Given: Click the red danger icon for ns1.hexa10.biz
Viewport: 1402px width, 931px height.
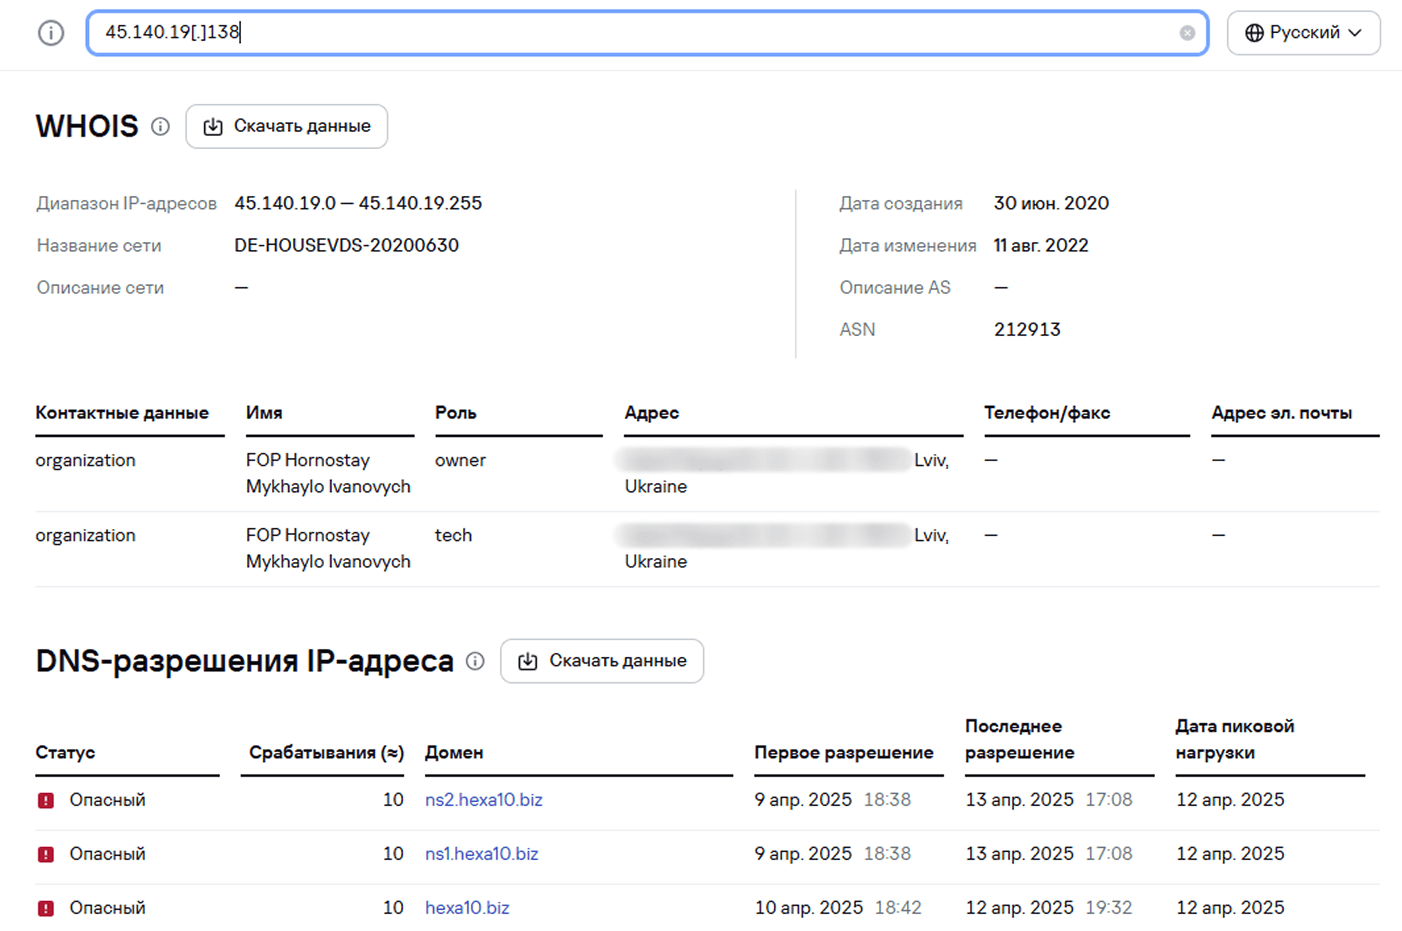Looking at the screenshot, I should click(x=46, y=854).
